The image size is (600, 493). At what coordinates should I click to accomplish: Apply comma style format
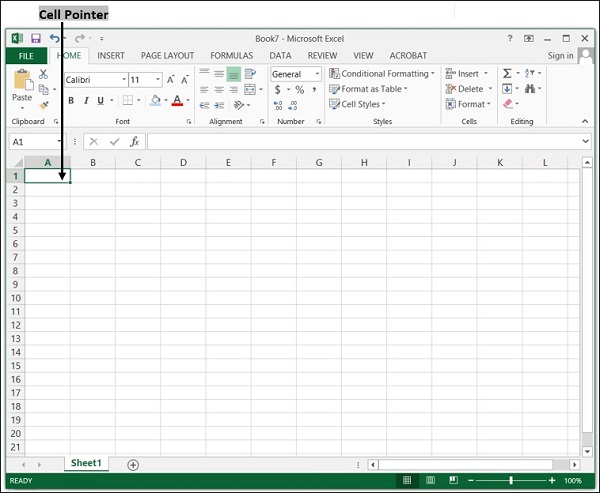(314, 90)
